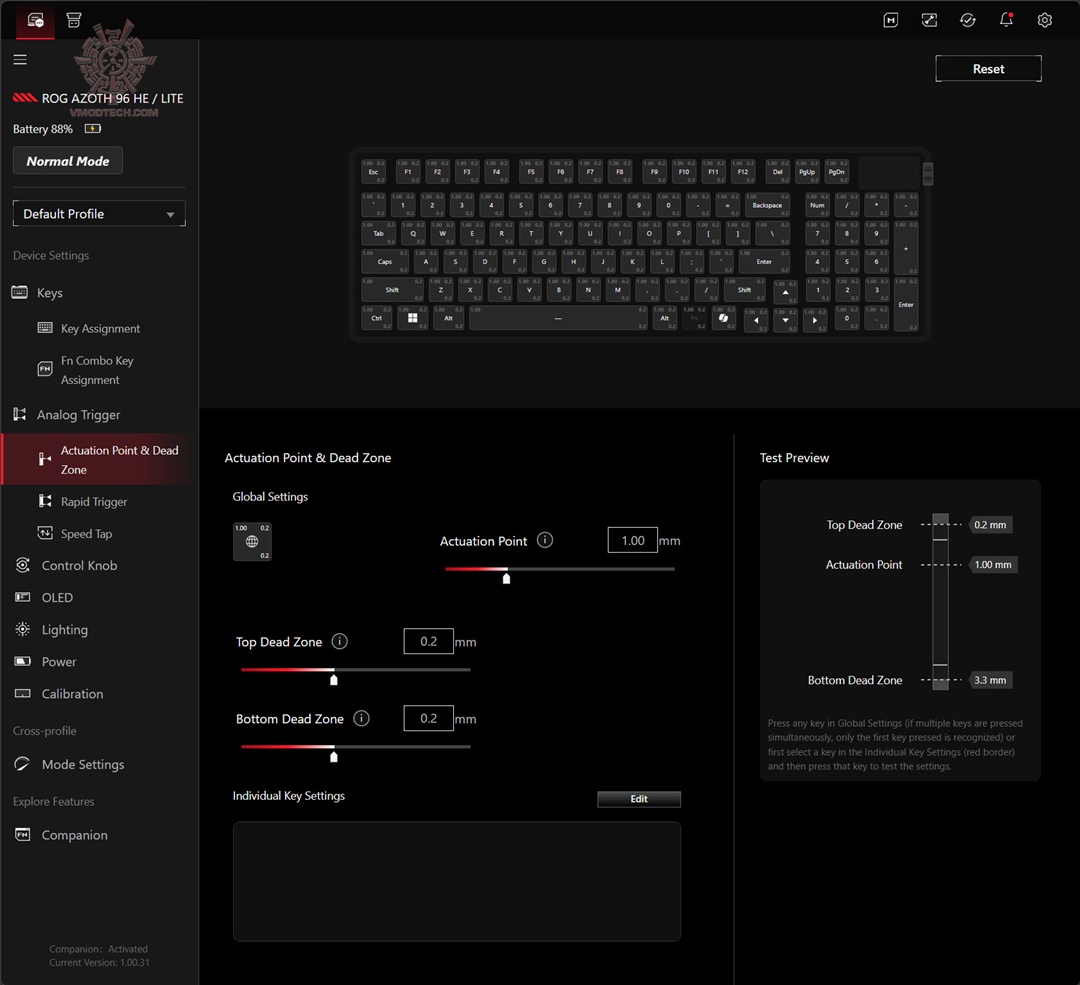The image size is (1080, 985).
Task: Click the Actuation Point value field
Action: pyautogui.click(x=632, y=540)
